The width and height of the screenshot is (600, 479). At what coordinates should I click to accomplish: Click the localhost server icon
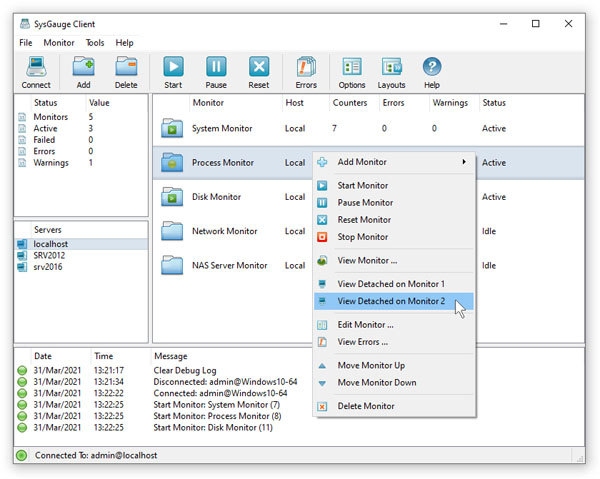[22, 244]
